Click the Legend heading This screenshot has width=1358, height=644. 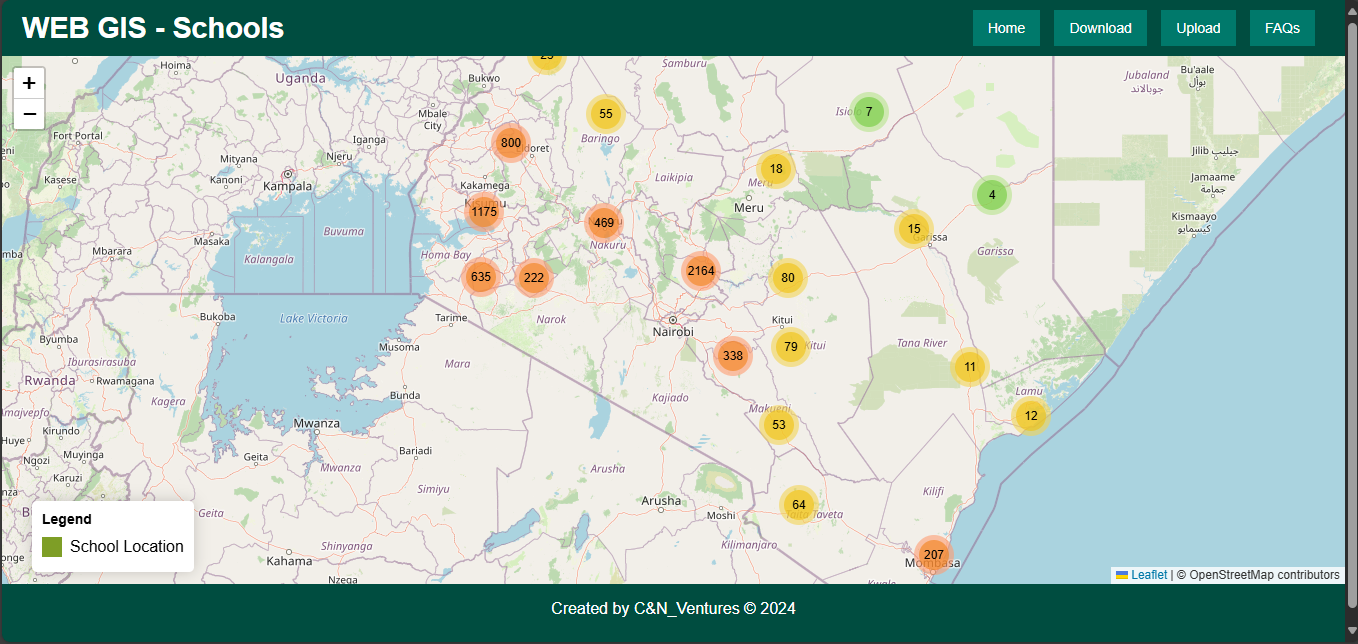coord(67,519)
